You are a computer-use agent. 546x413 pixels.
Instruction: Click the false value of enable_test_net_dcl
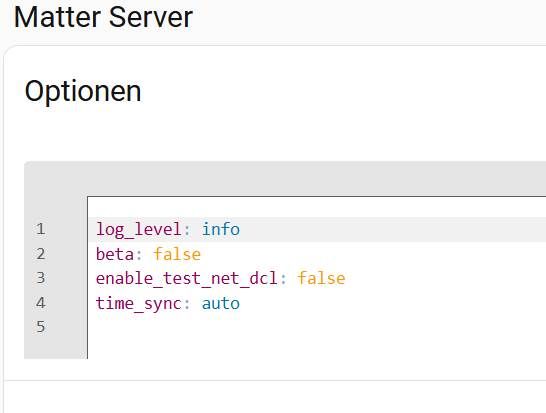pos(321,279)
